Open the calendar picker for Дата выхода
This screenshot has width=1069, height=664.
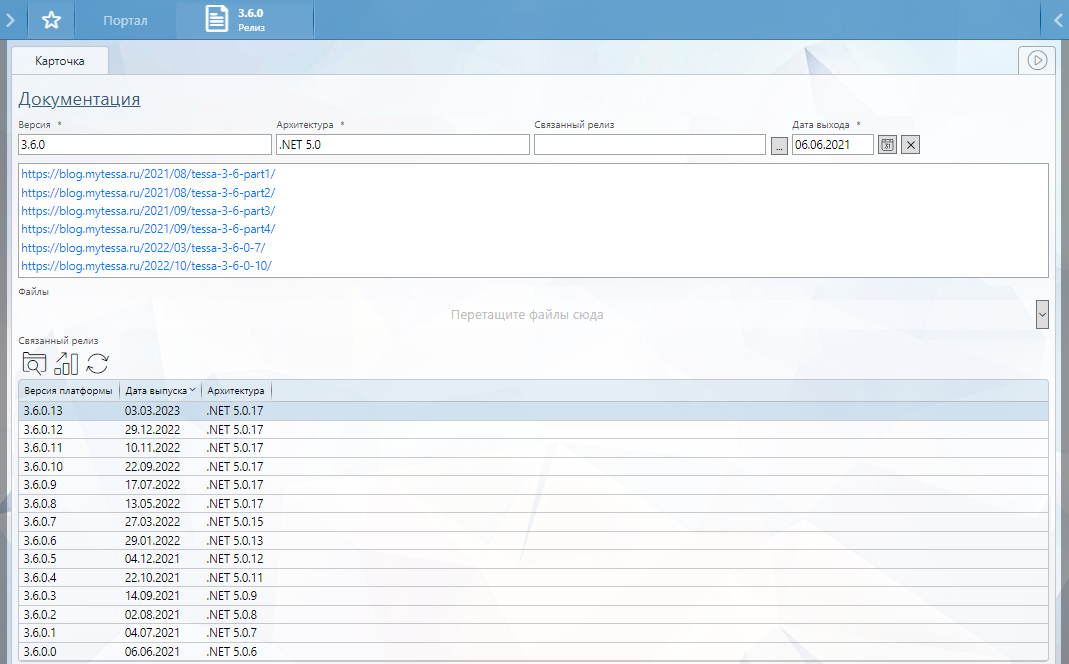[887, 145]
